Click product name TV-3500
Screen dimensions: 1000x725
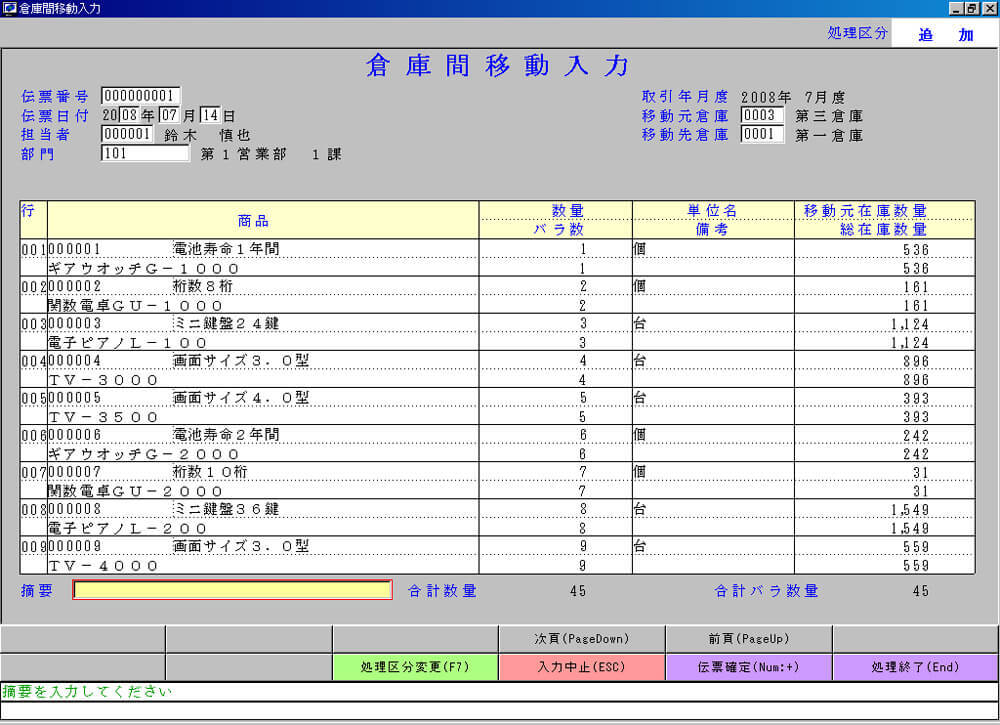[103, 417]
